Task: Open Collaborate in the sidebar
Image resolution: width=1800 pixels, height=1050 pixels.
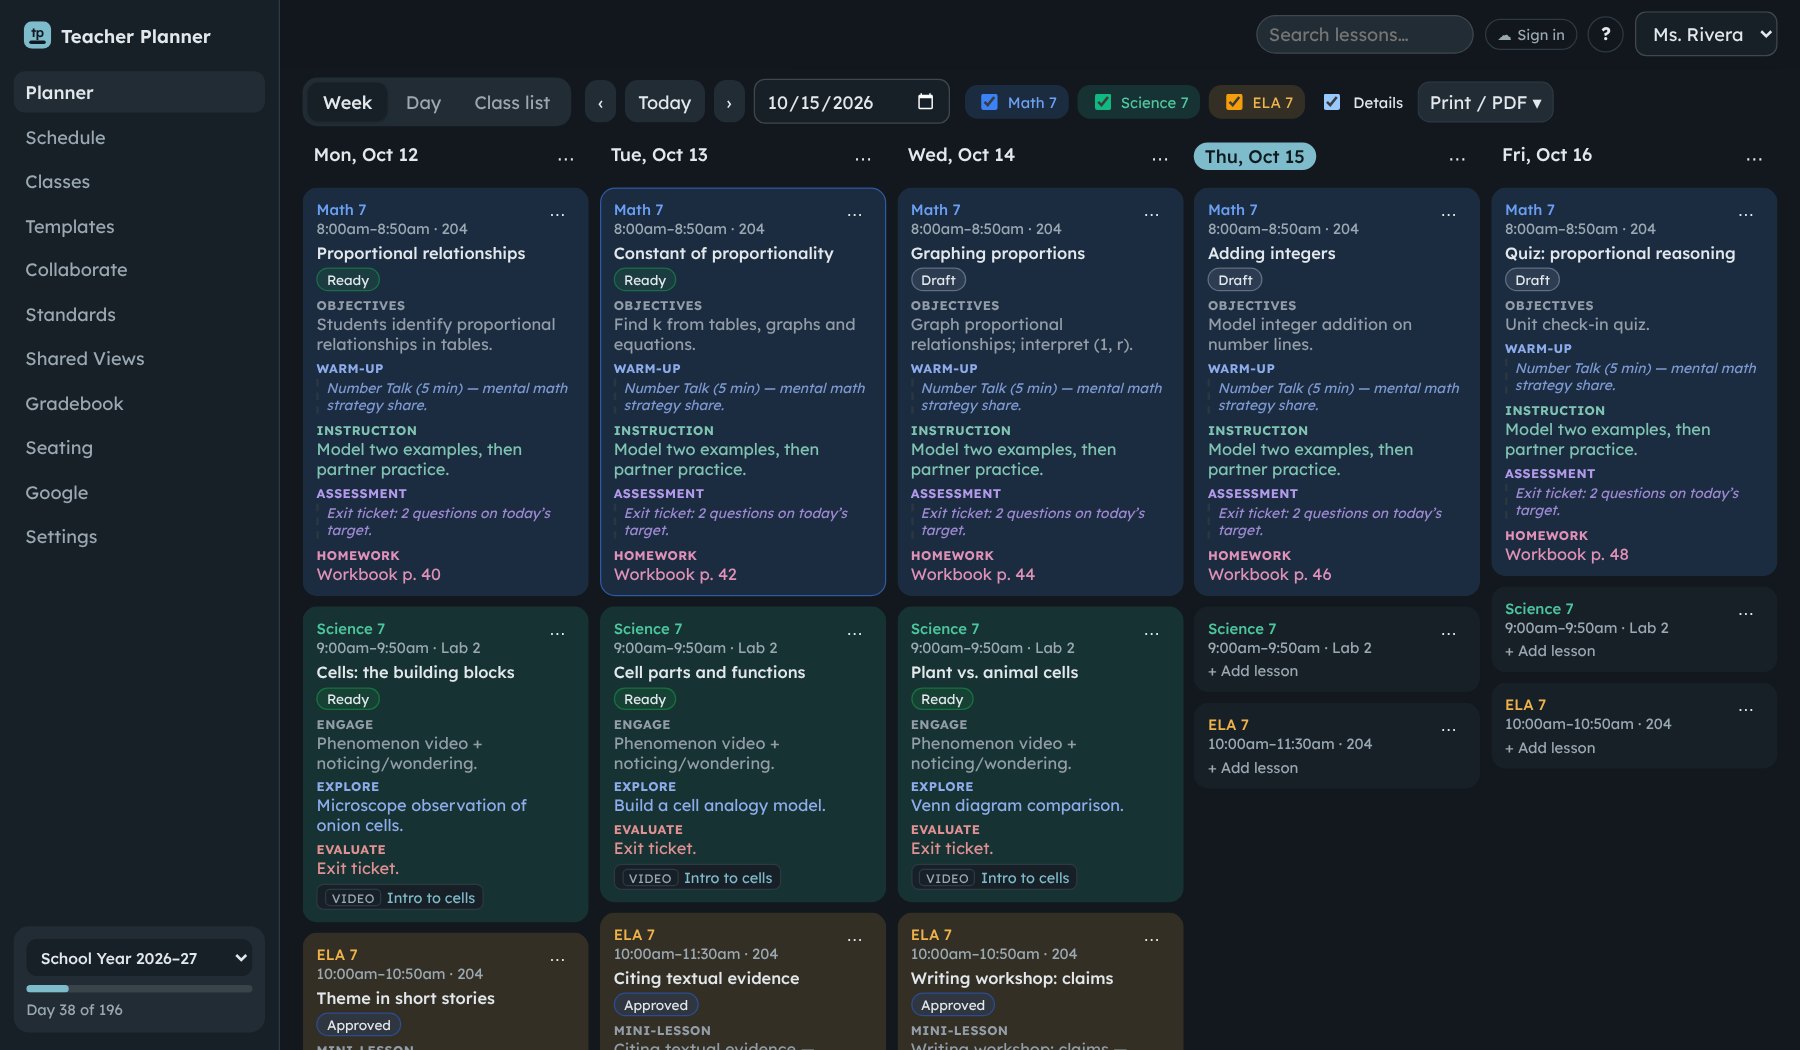Action: 139,270
